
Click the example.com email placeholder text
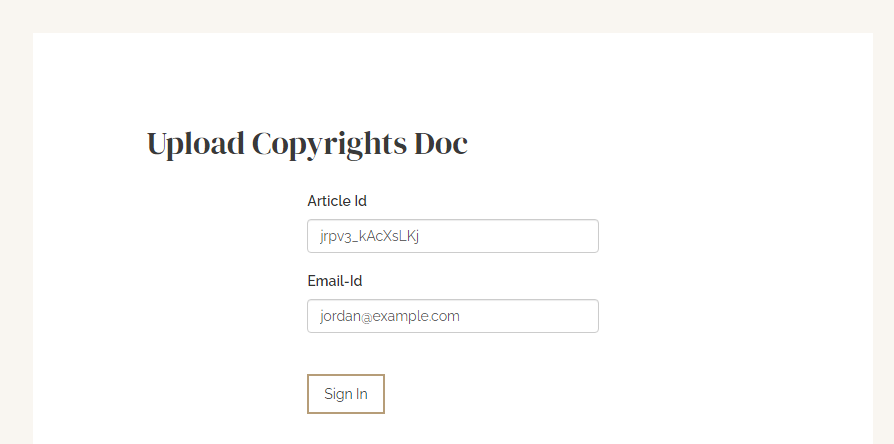coord(390,316)
